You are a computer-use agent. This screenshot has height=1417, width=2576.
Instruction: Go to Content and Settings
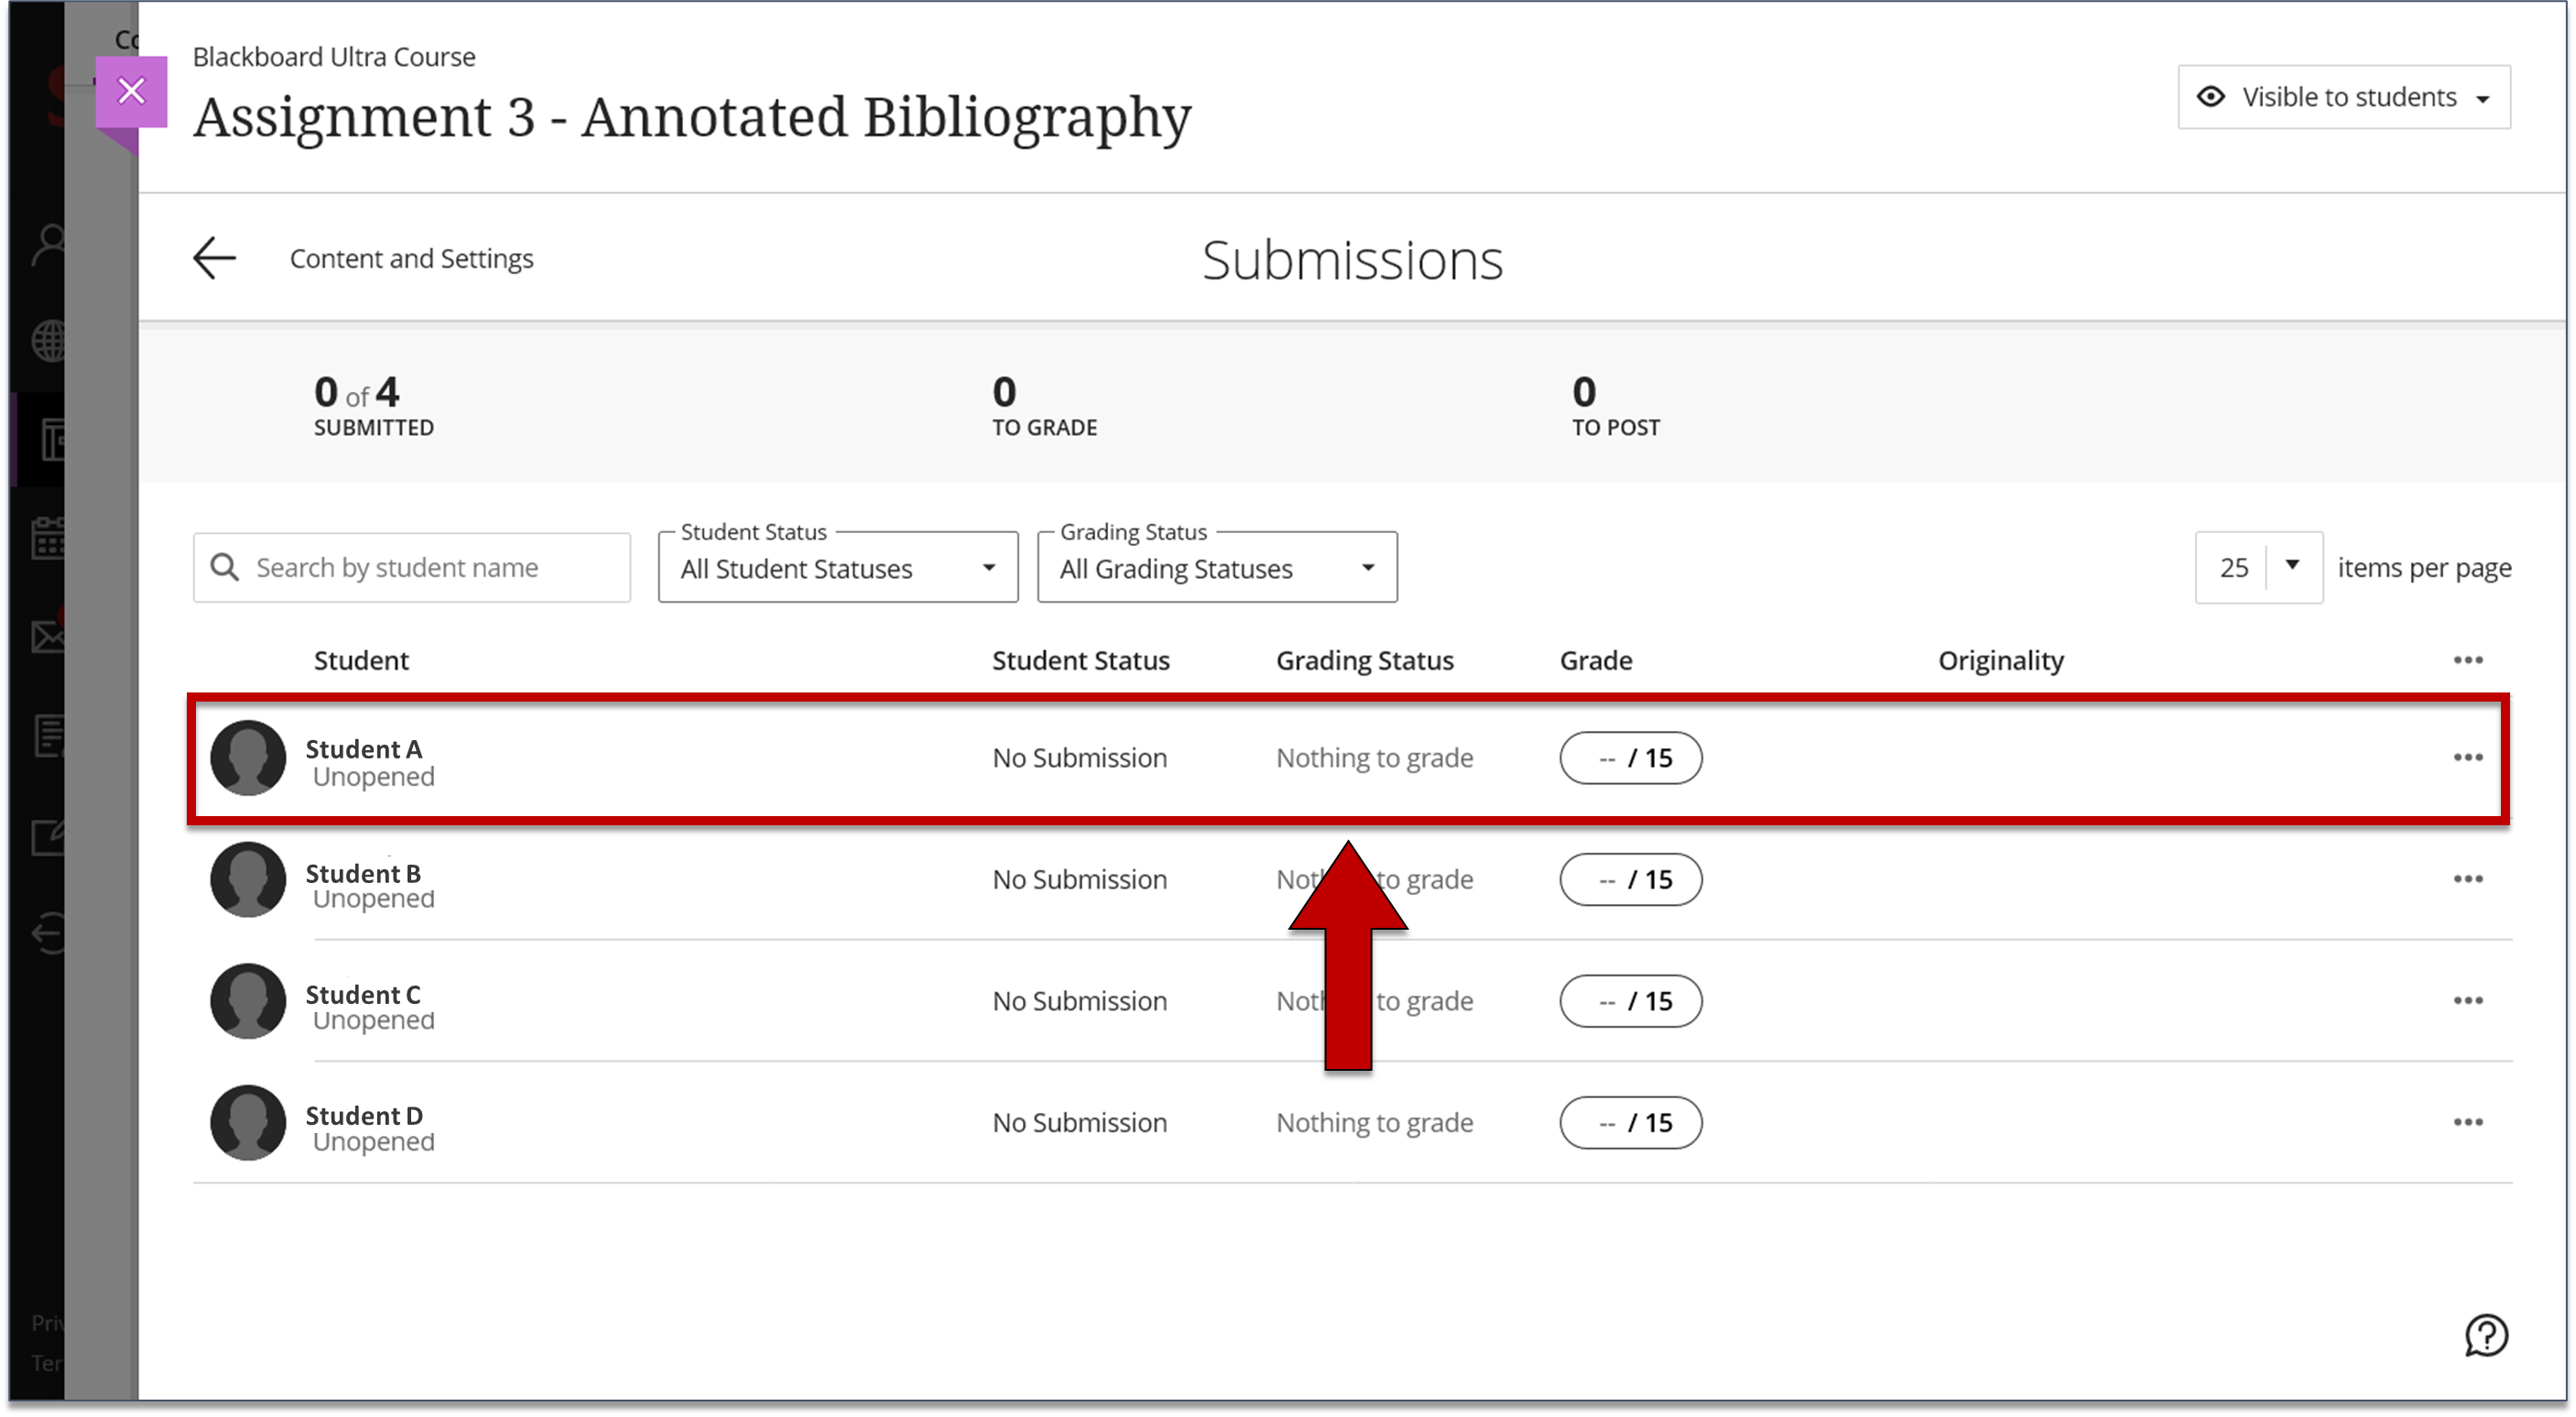411,259
